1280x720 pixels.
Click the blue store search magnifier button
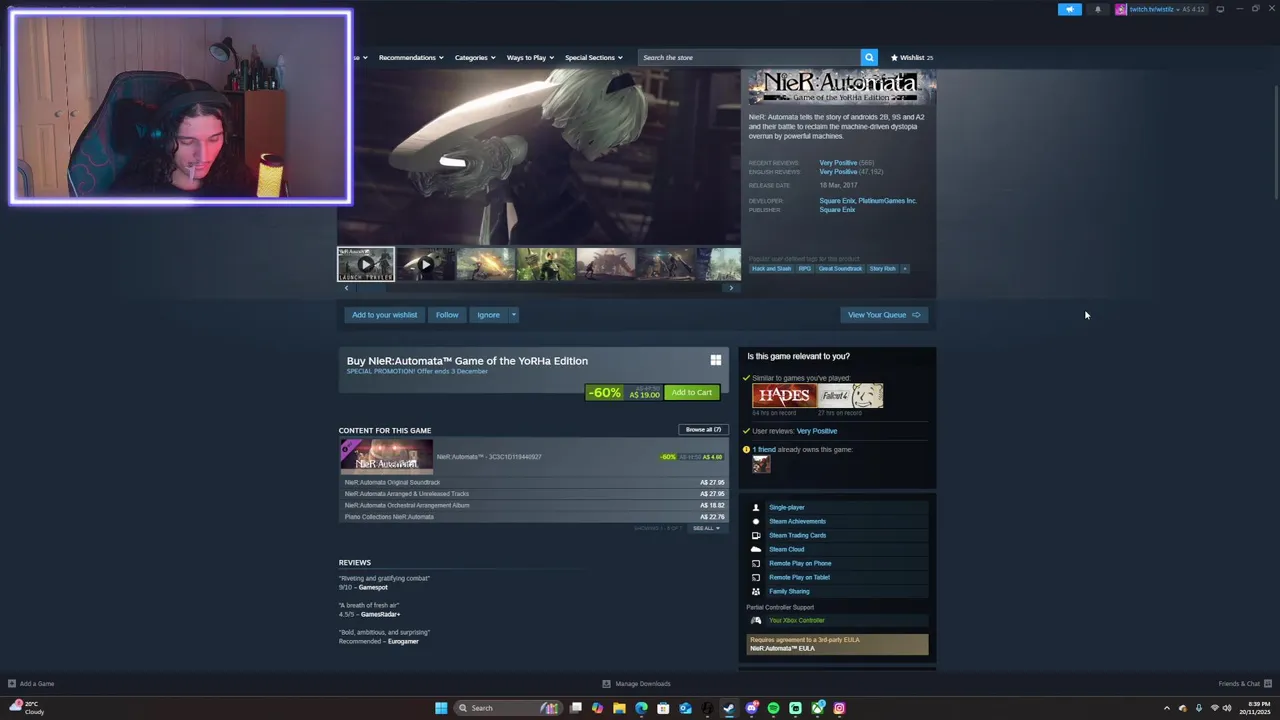tap(869, 57)
